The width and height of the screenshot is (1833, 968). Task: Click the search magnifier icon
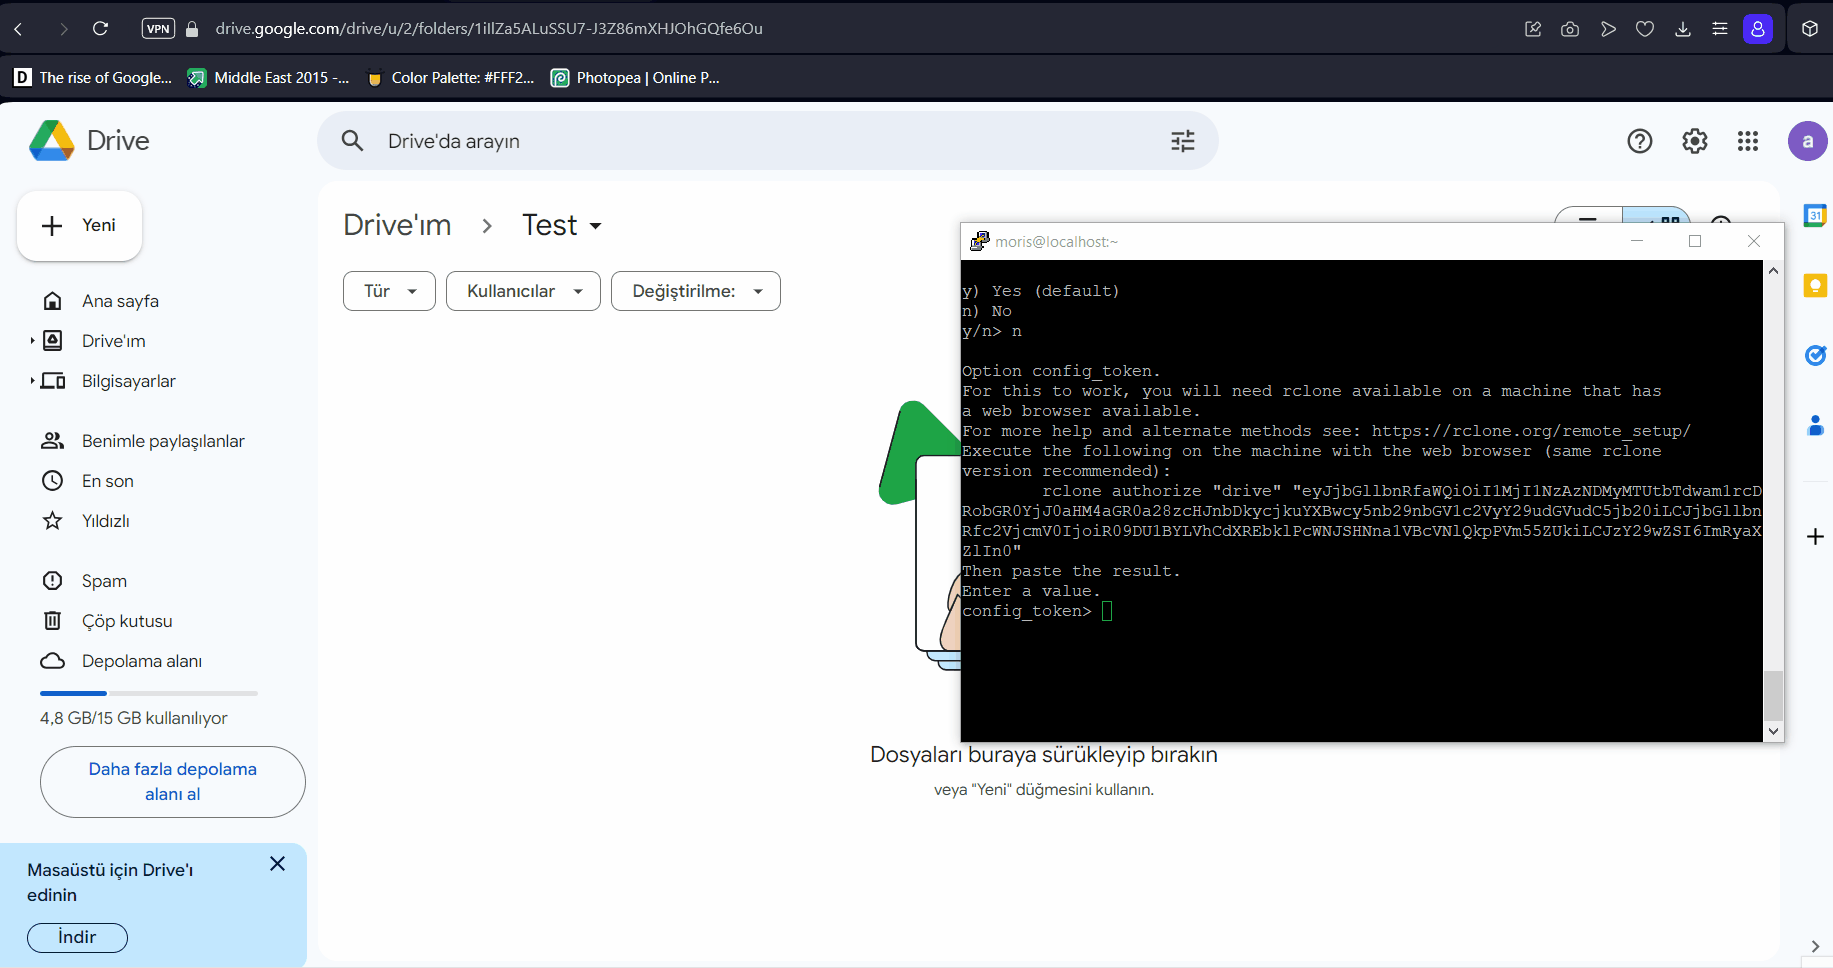(352, 141)
